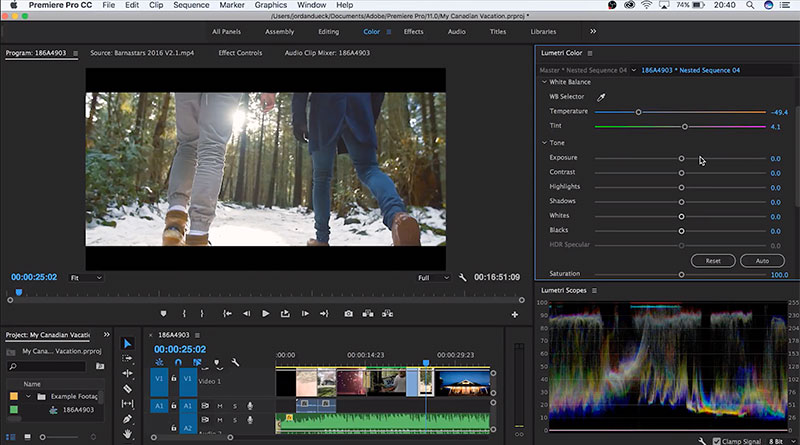Click the Add Marker icon
This screenshot has width=800, height=445.
click(163, 314)
